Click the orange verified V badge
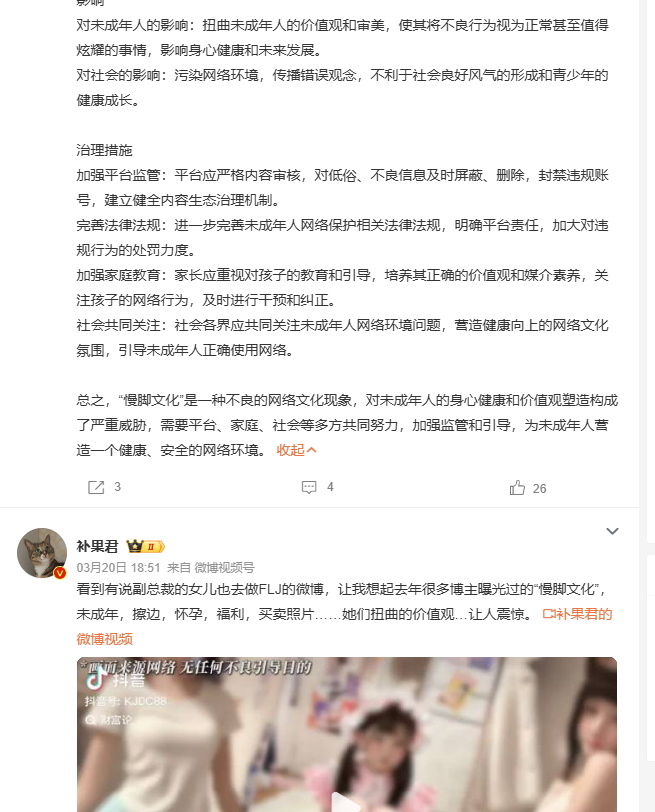The height and width of the screenshot is (812, 655). tap(60, 573)
